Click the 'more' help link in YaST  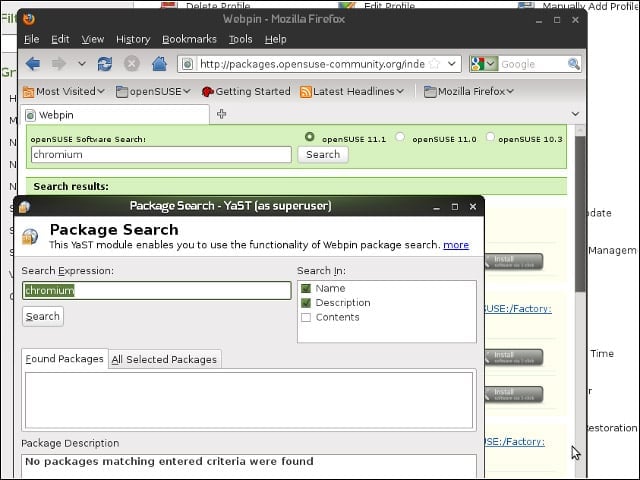point(456,245)
